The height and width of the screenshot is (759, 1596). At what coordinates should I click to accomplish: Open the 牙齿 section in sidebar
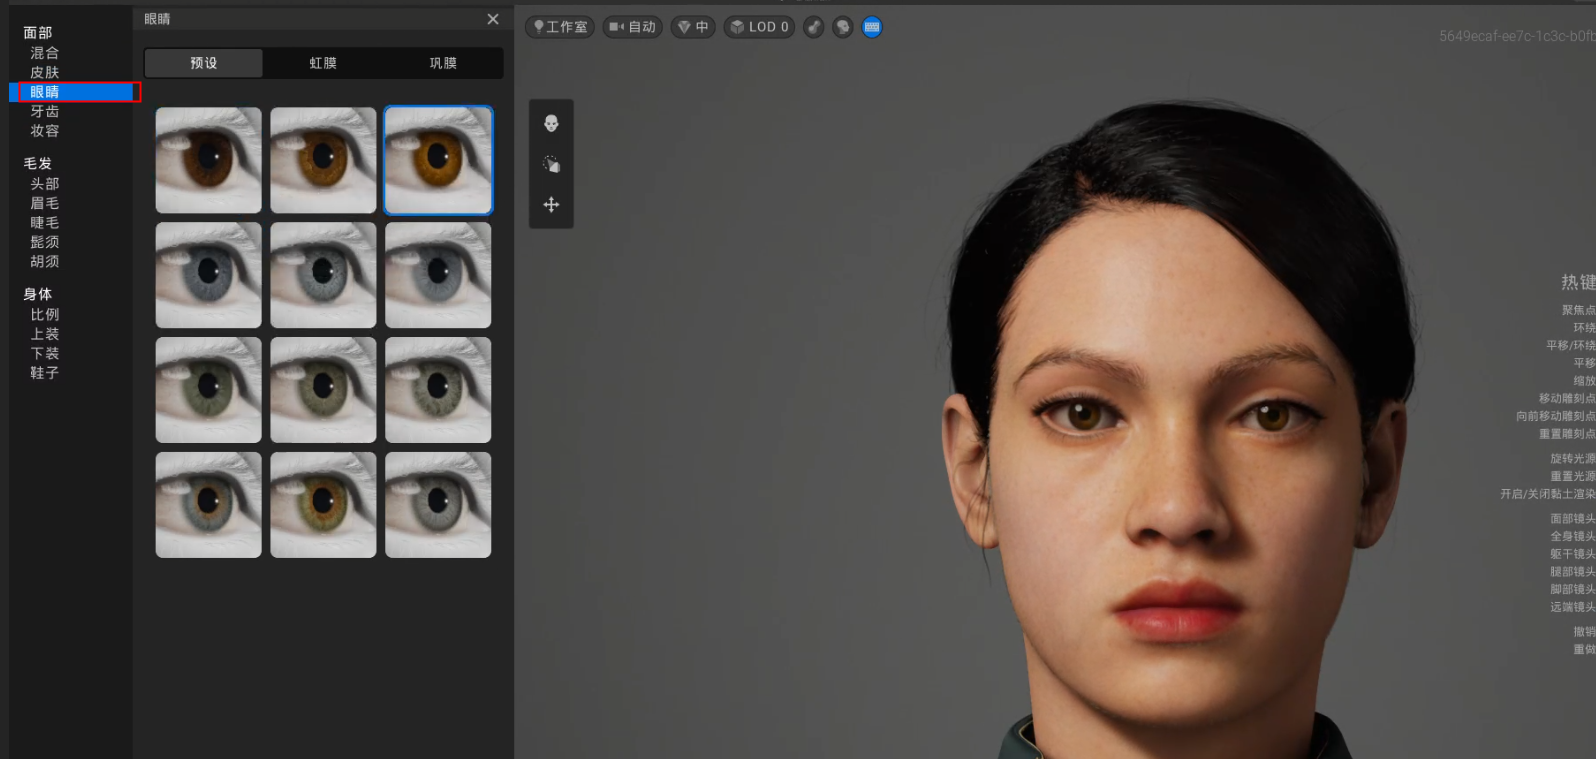click(x=44, y=111)
